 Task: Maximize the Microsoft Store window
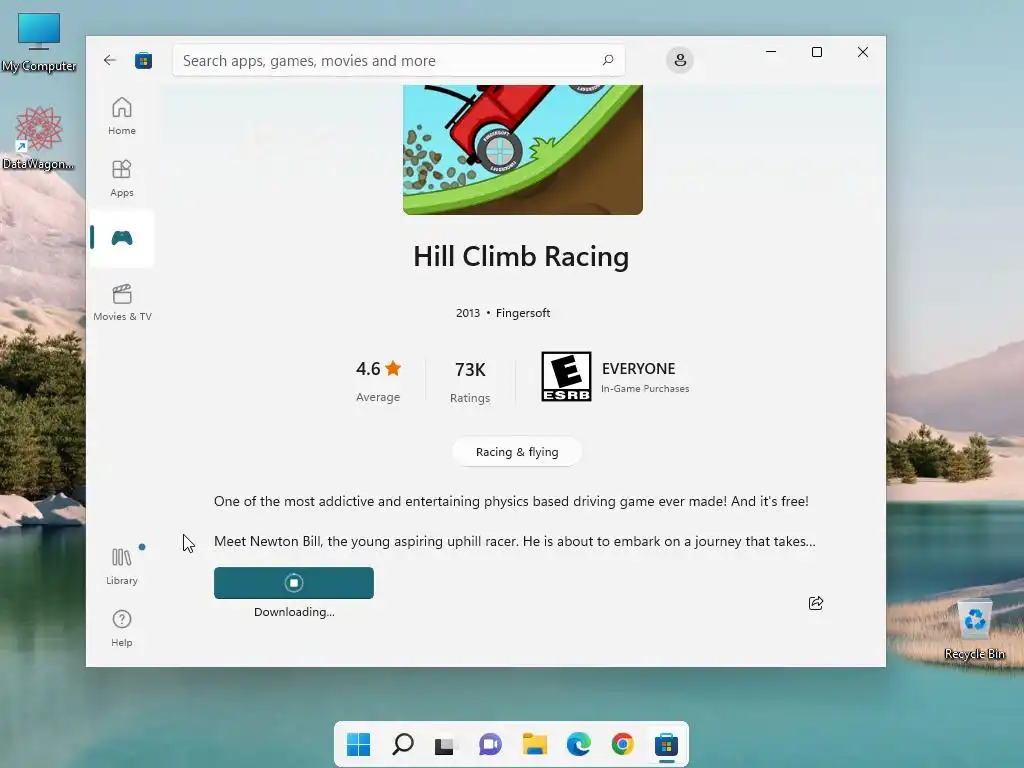(817, 52)
